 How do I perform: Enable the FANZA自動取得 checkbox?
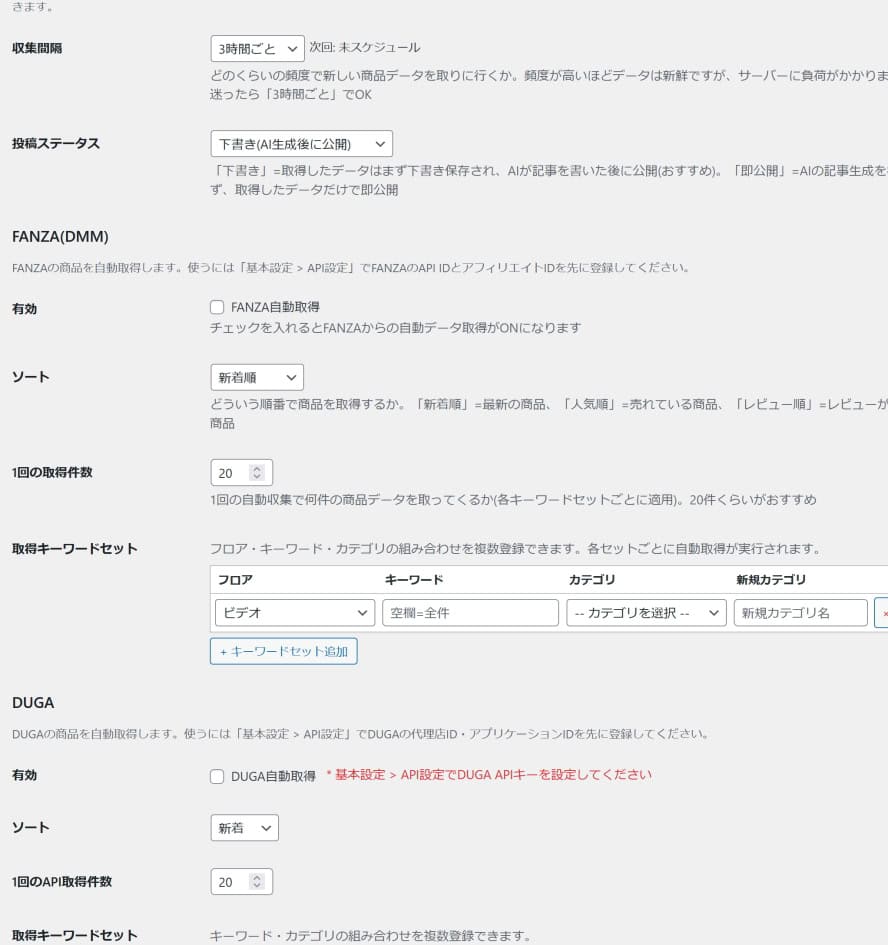coord(217,307)
